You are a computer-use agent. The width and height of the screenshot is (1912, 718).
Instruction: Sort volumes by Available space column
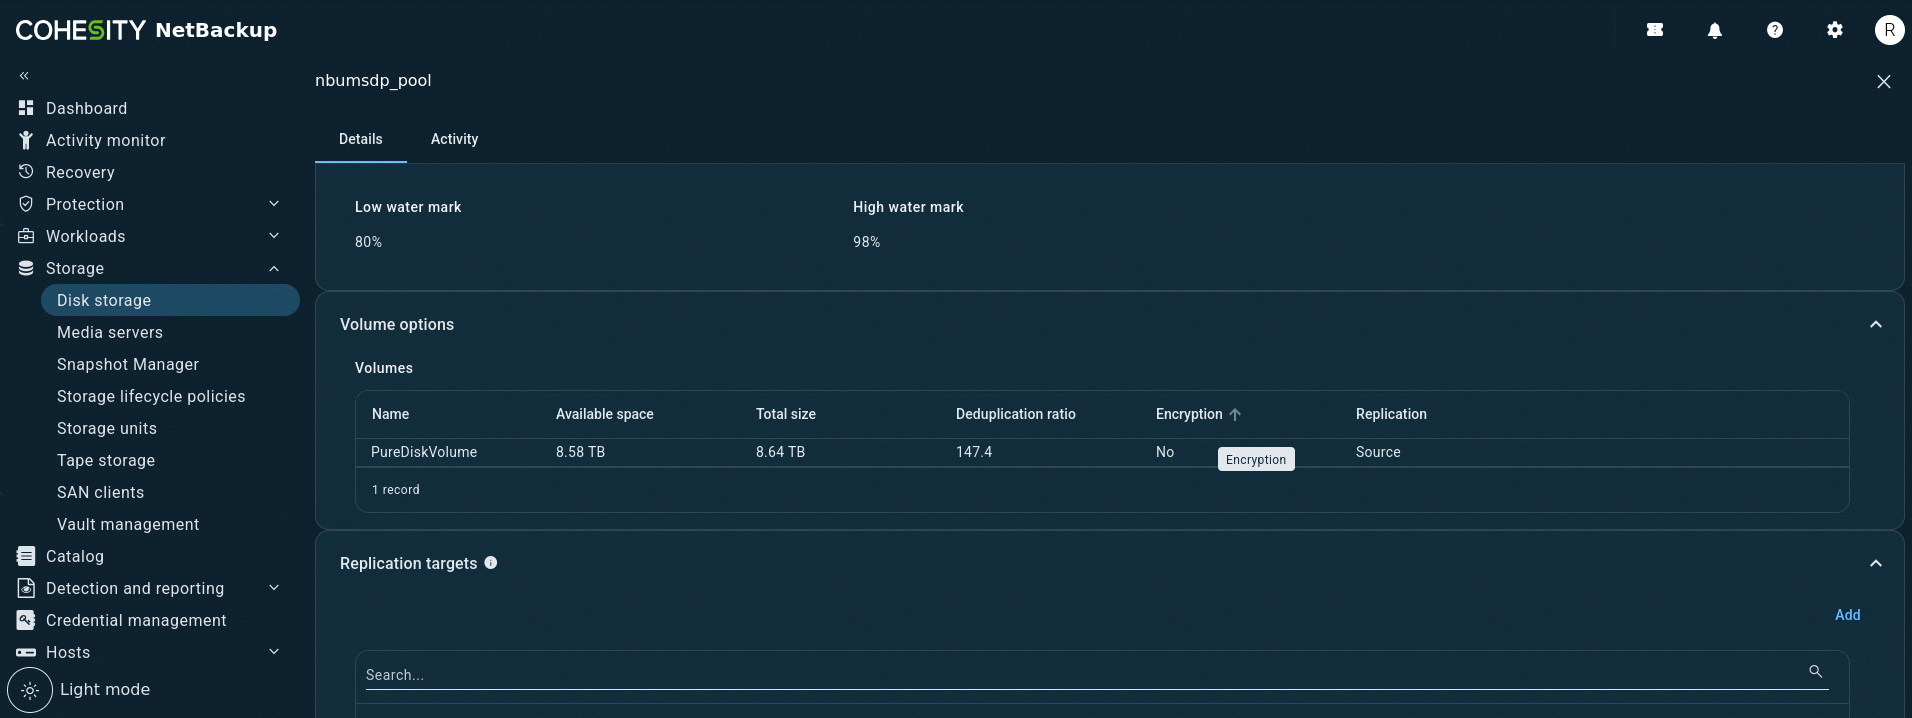[x=605, y=414]
